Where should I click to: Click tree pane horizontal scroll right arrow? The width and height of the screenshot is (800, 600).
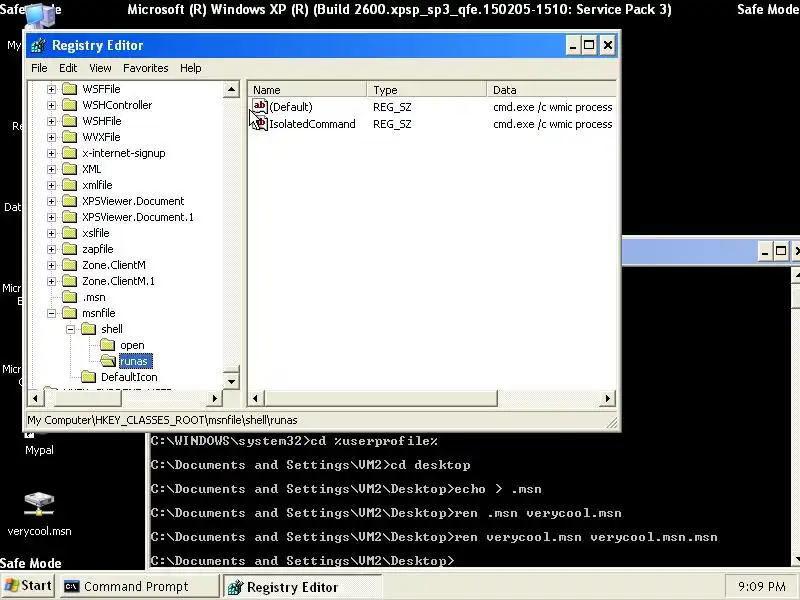pyautogui.click(x=214, y=398)
